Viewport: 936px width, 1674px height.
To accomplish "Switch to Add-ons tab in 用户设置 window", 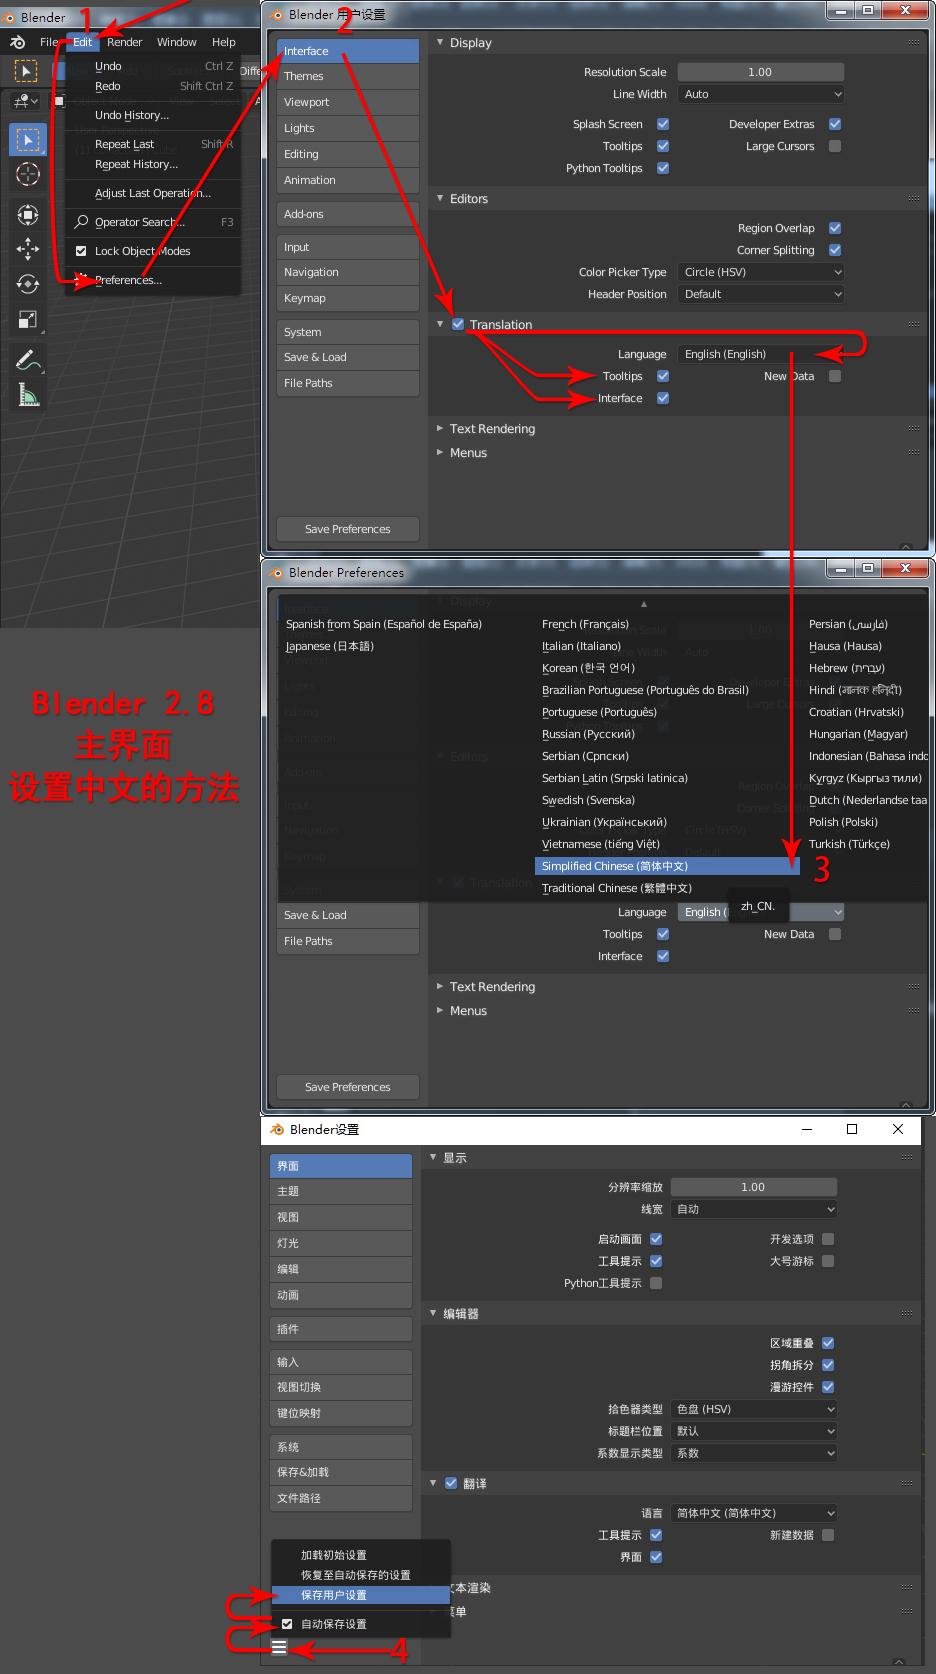I will click(348, 214).
